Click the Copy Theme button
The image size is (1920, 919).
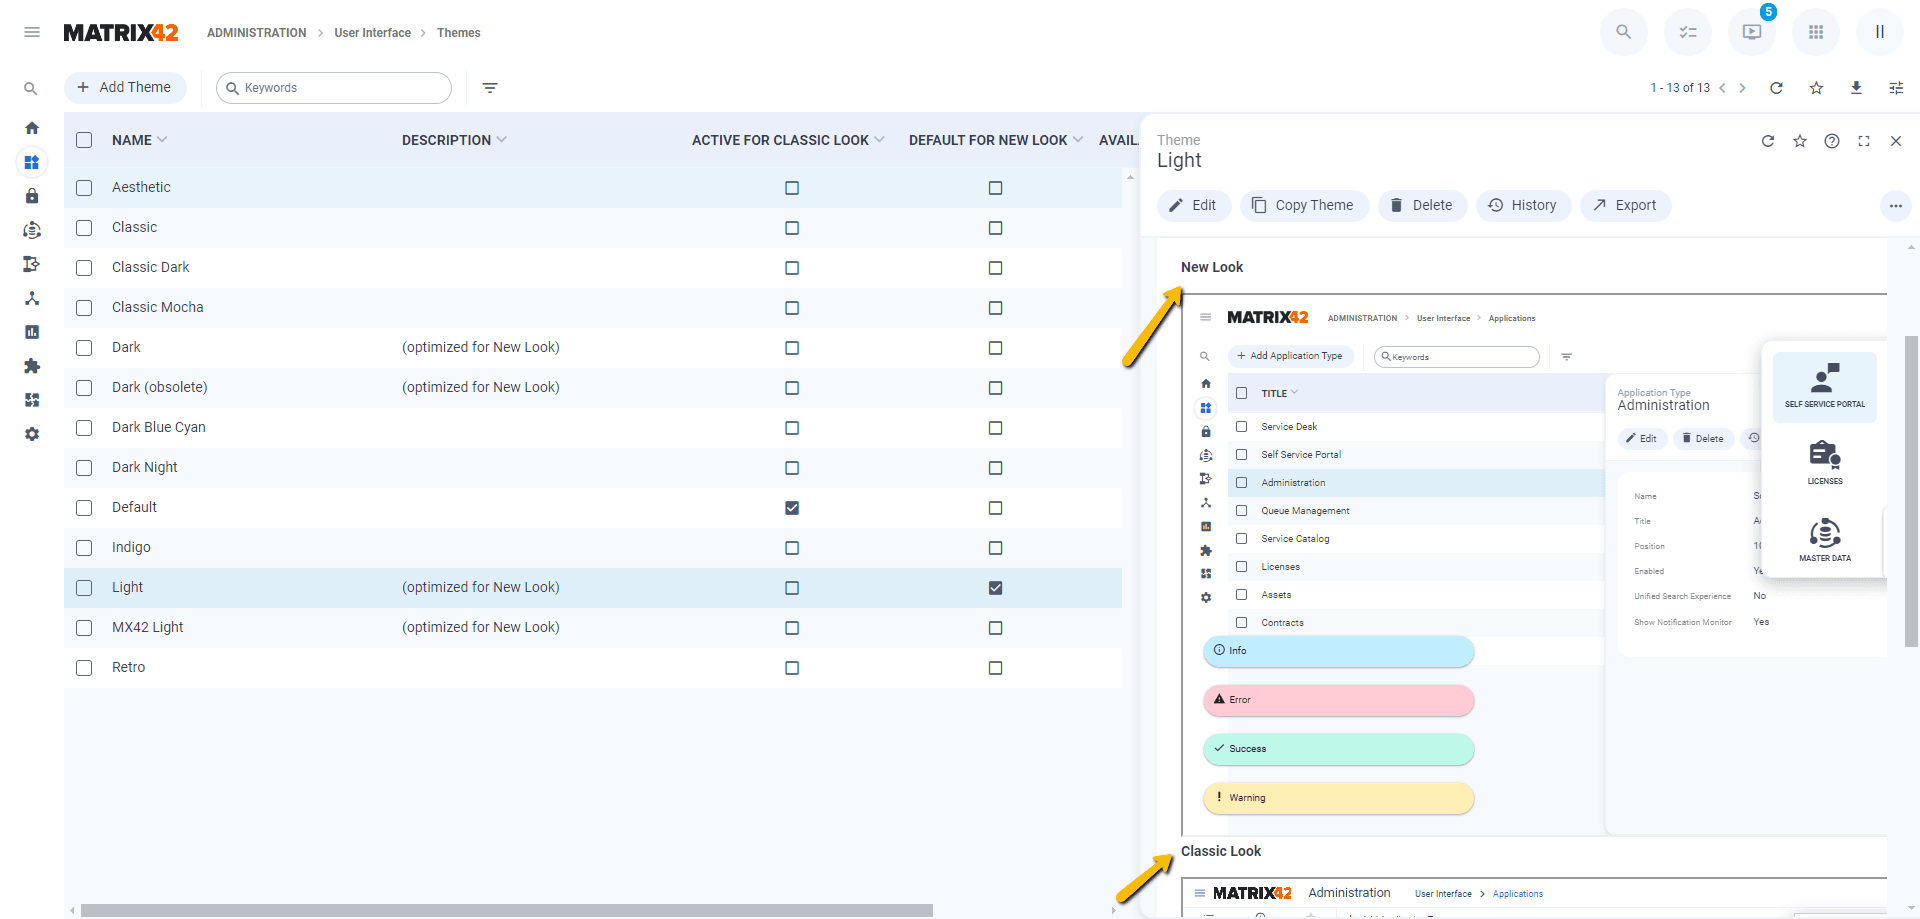pyautogui.click(x=1304, y=206)
